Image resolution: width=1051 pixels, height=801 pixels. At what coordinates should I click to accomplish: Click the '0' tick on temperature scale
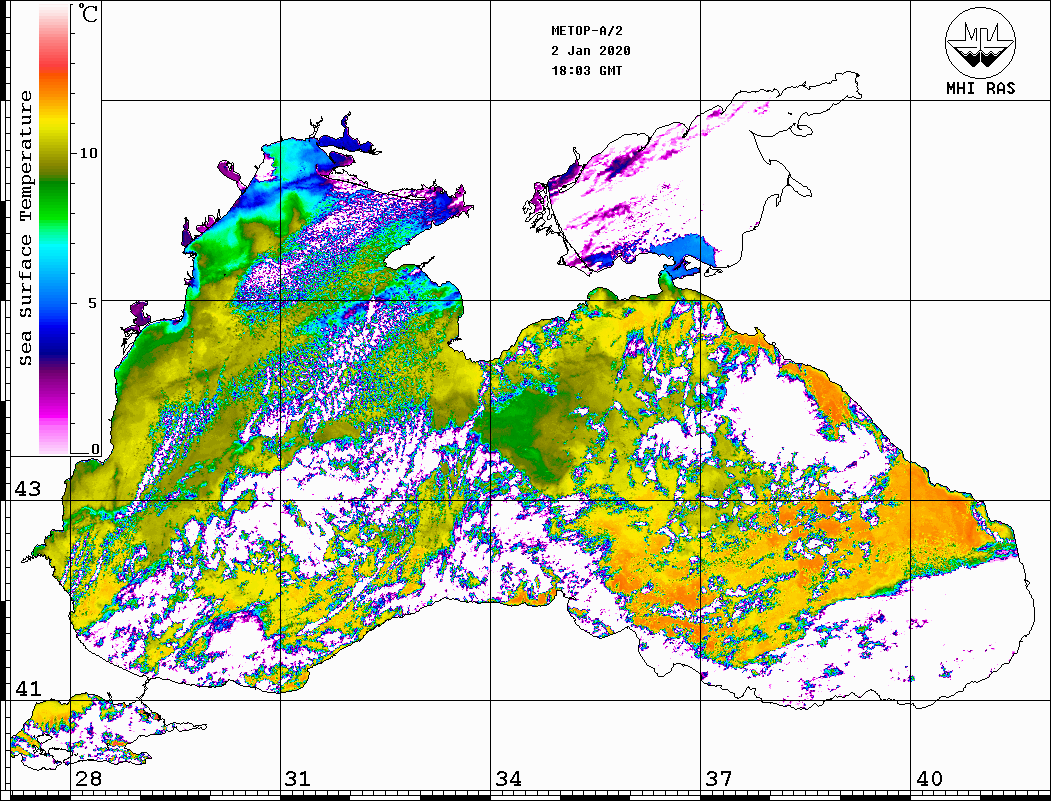[95, 449]
